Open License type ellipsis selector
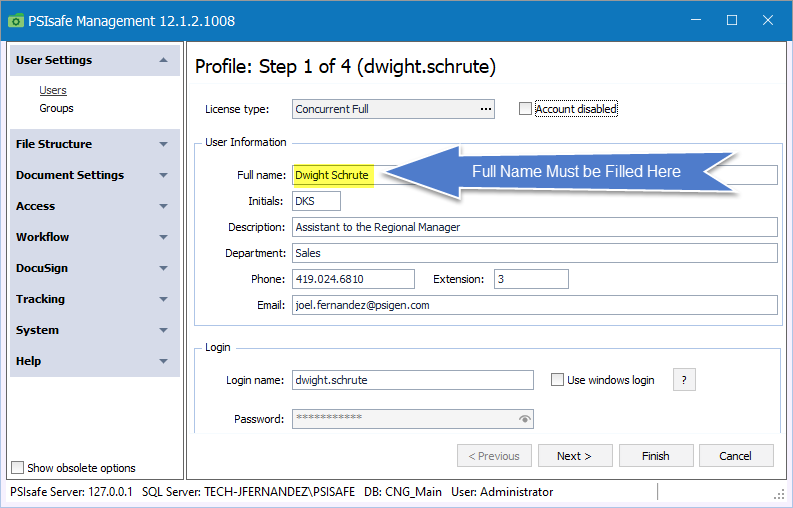Viewport: 793px width, 508px height. point(486,109)
